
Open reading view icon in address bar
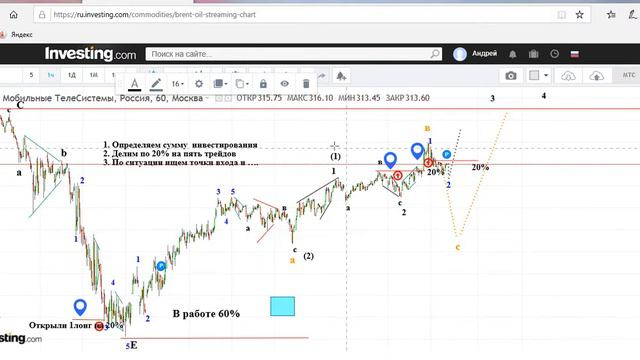562,15
